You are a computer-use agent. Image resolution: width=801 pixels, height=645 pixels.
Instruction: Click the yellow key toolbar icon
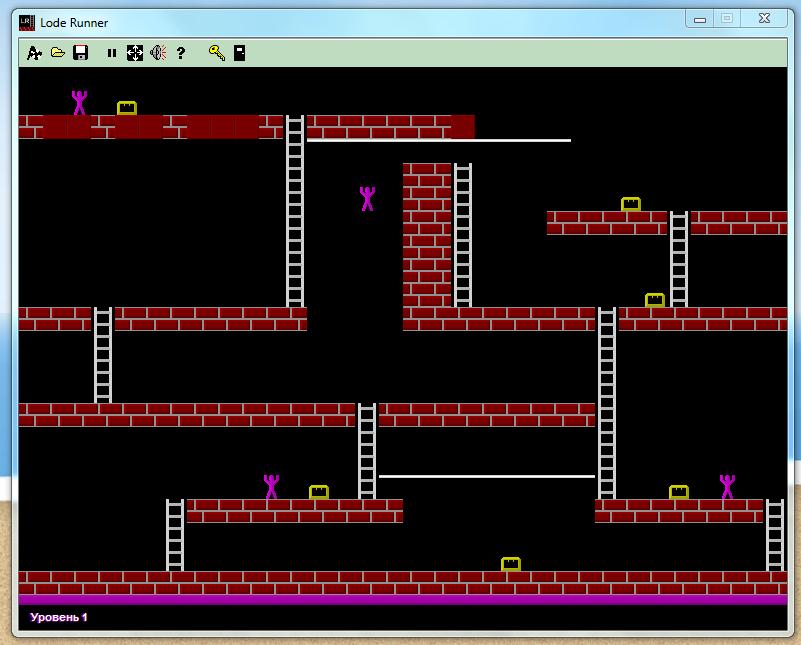pyautogui.click(x=217, y=53)
